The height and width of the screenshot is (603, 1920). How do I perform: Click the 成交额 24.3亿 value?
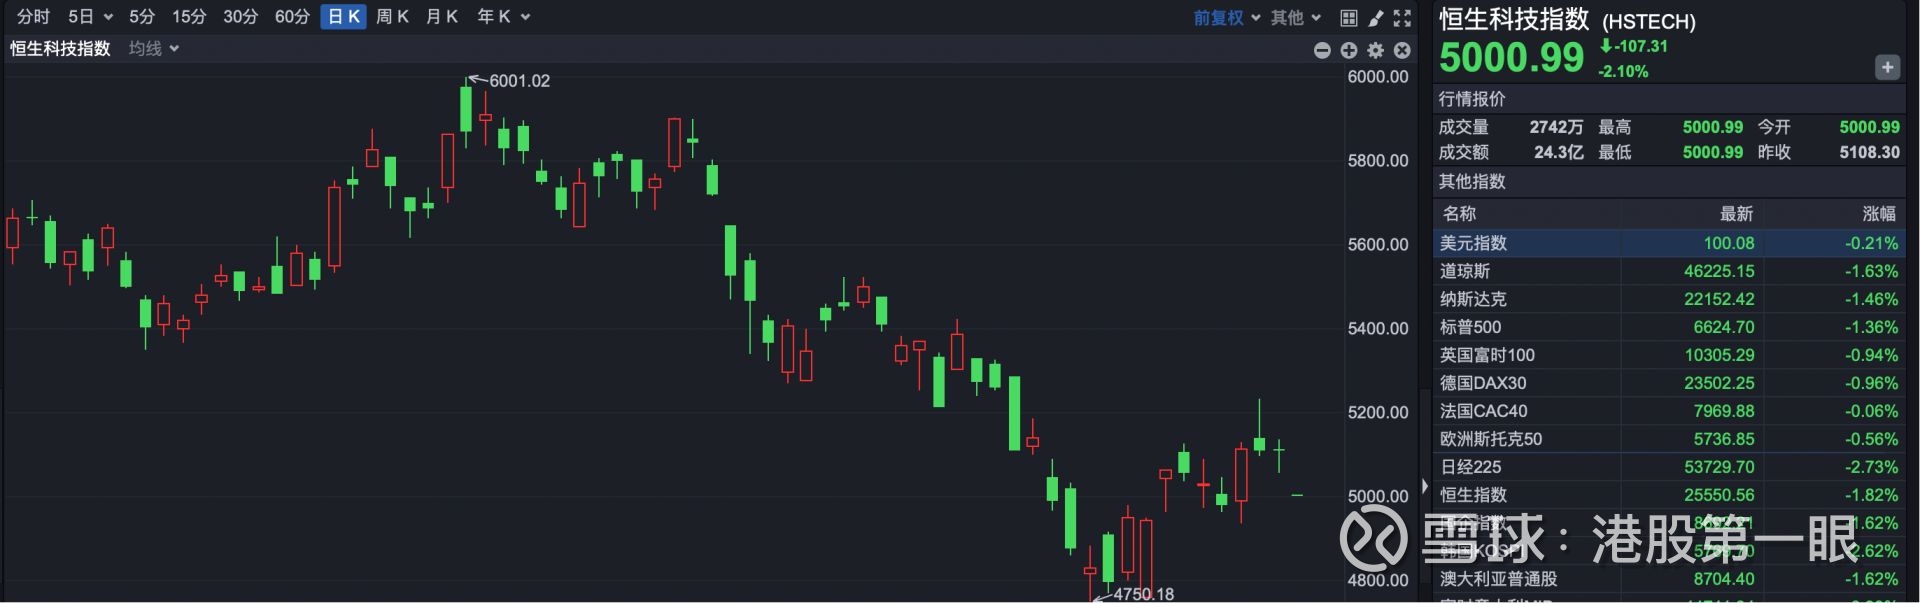click(1559, 152)
